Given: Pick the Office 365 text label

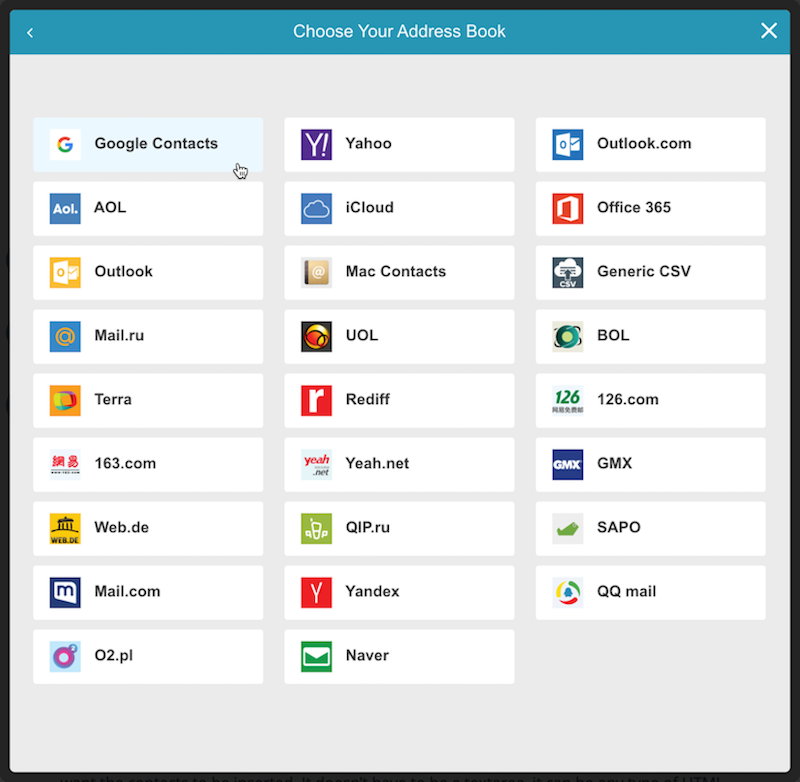Looking at the screenshot, I should (x=634, y=207).
